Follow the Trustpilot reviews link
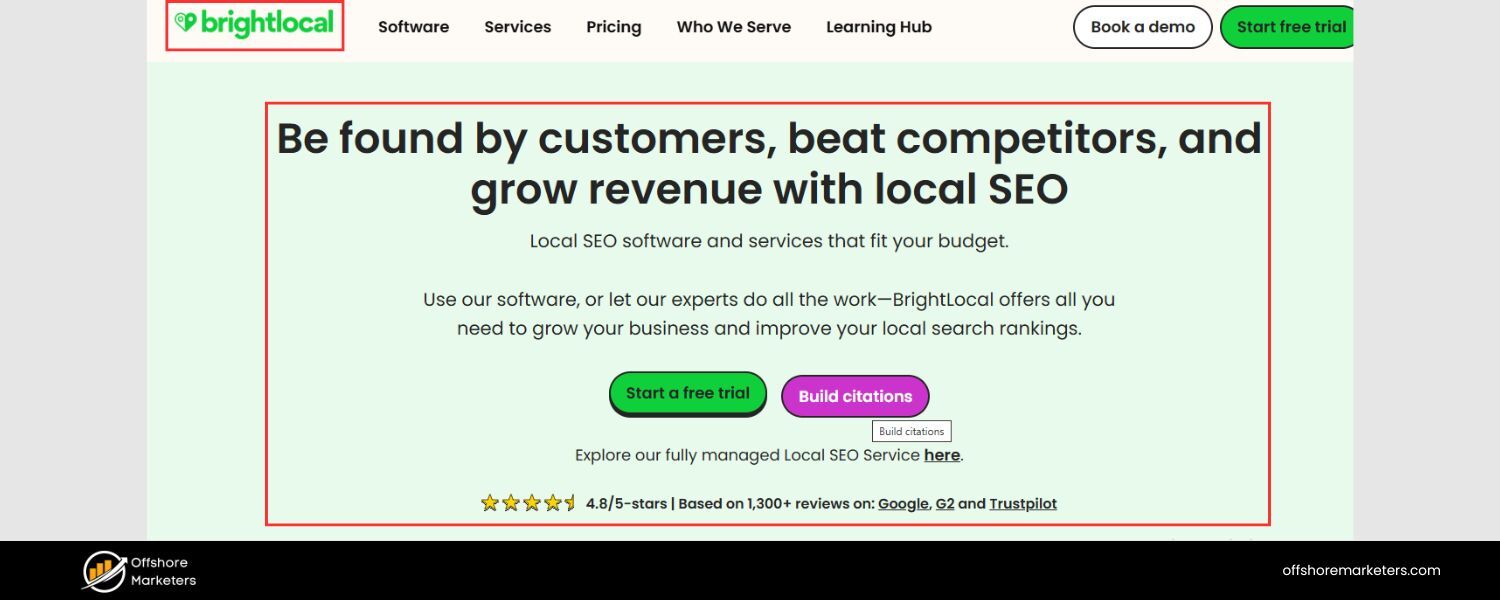 (x=1022, y=503)
